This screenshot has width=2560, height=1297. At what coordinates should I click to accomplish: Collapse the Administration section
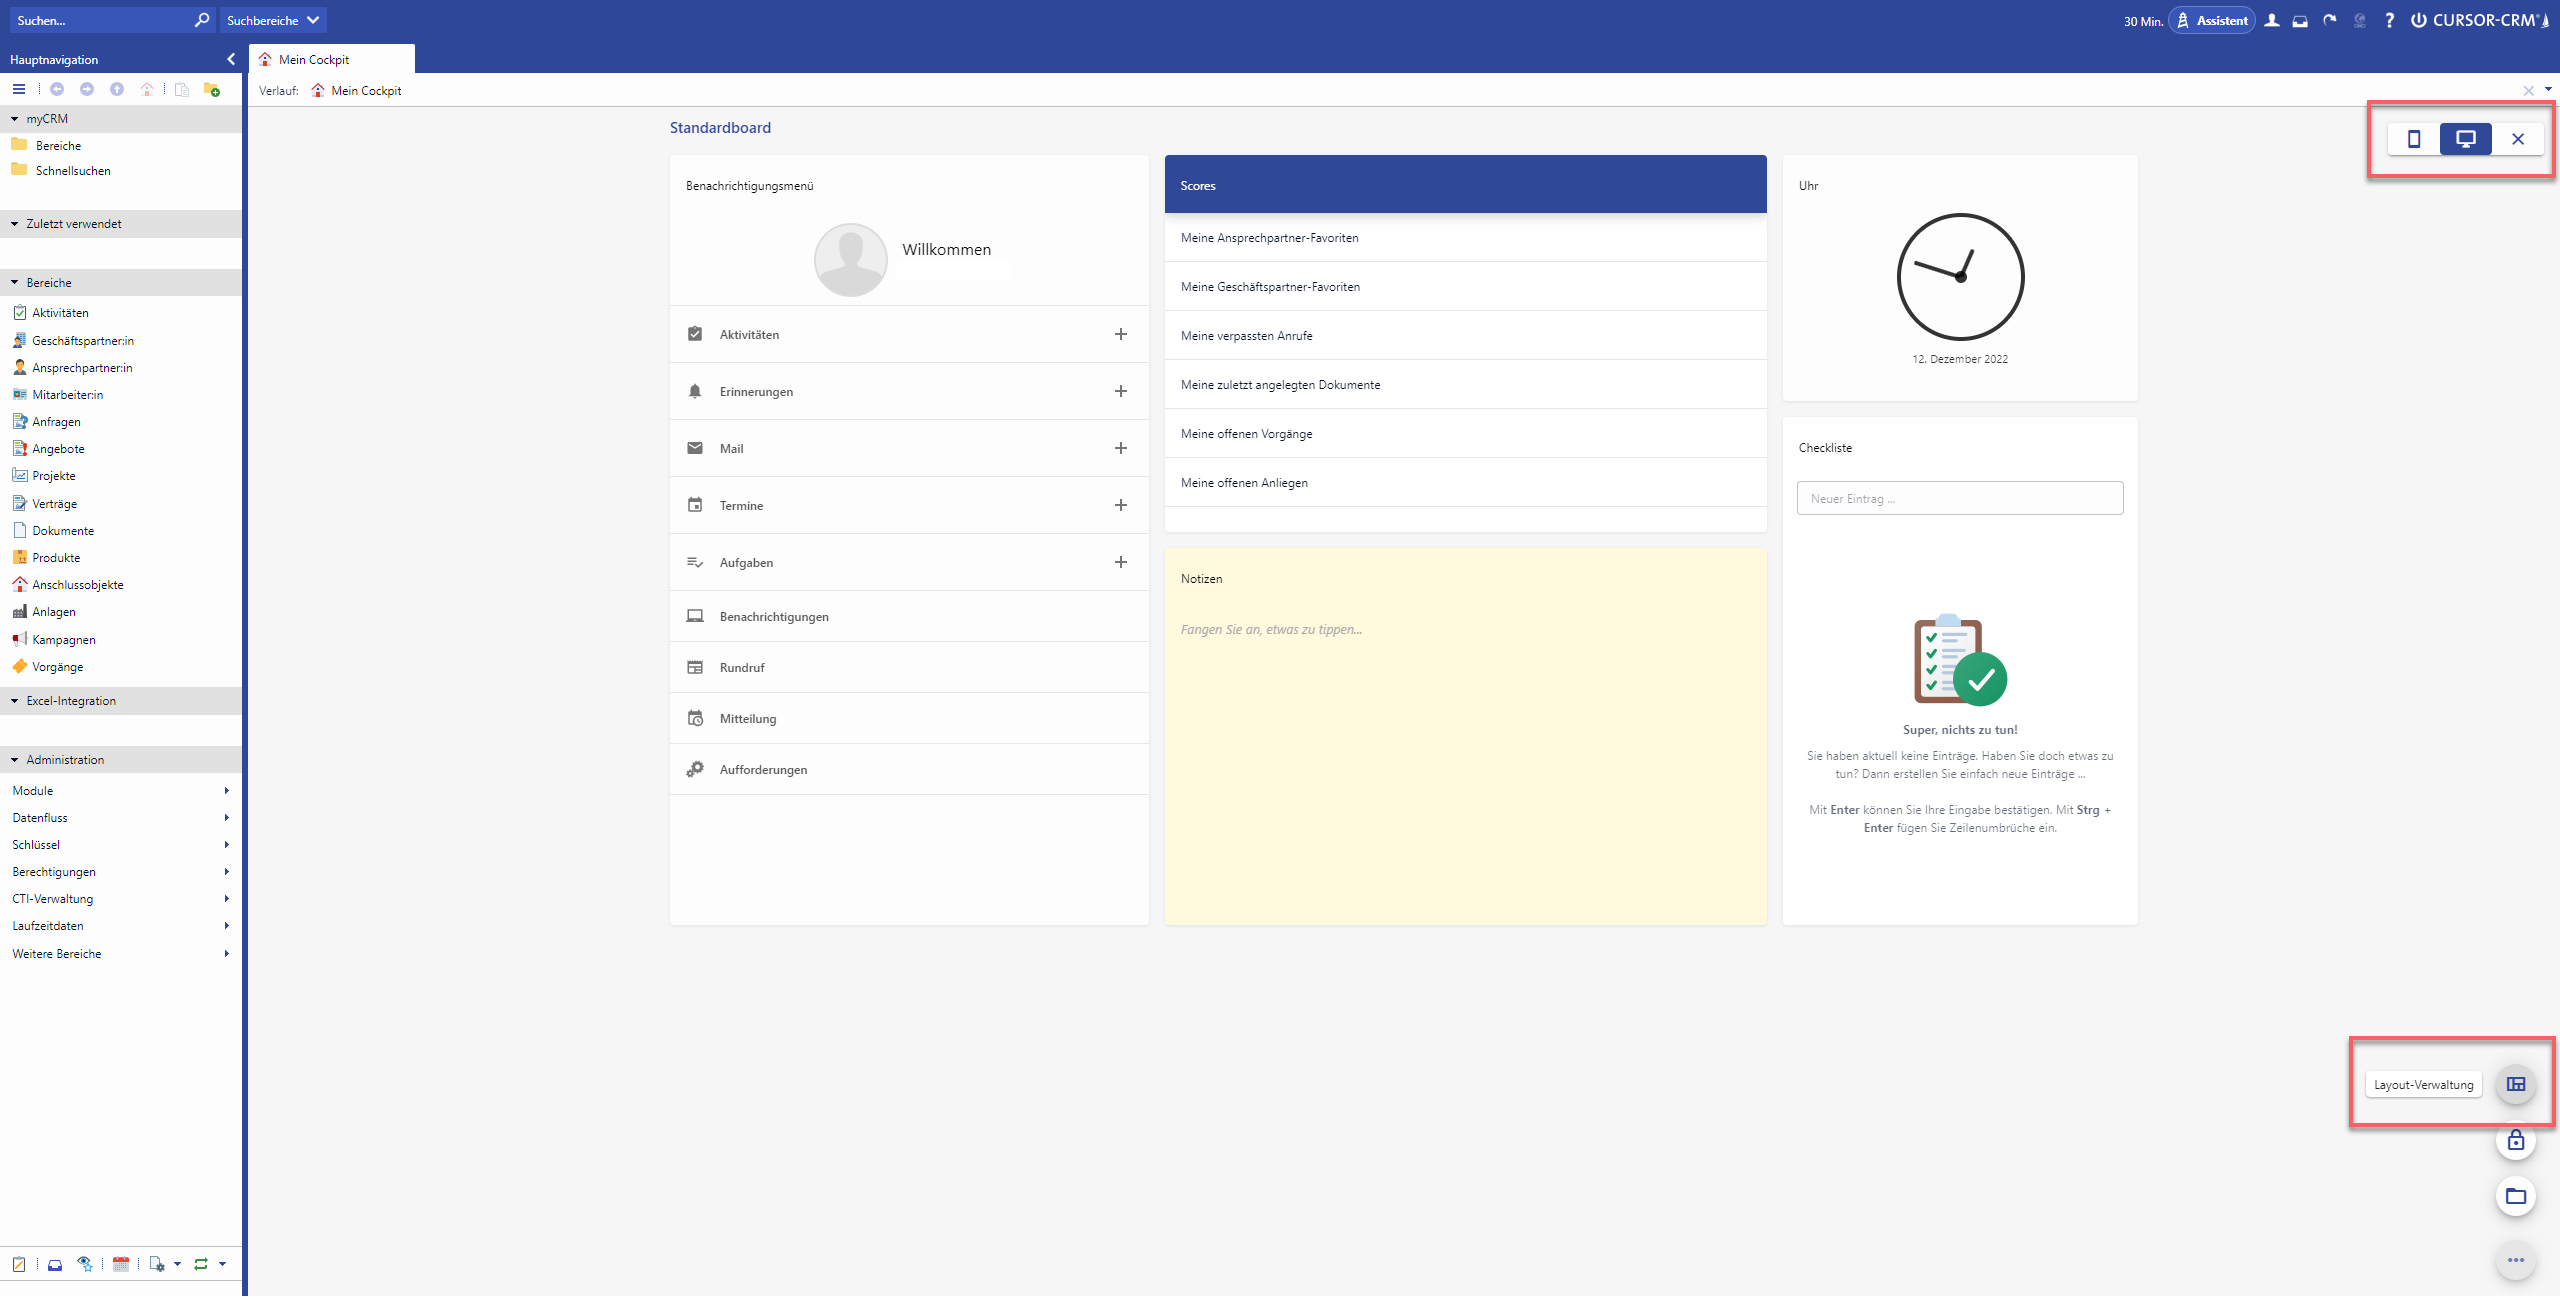coord(15,760)
